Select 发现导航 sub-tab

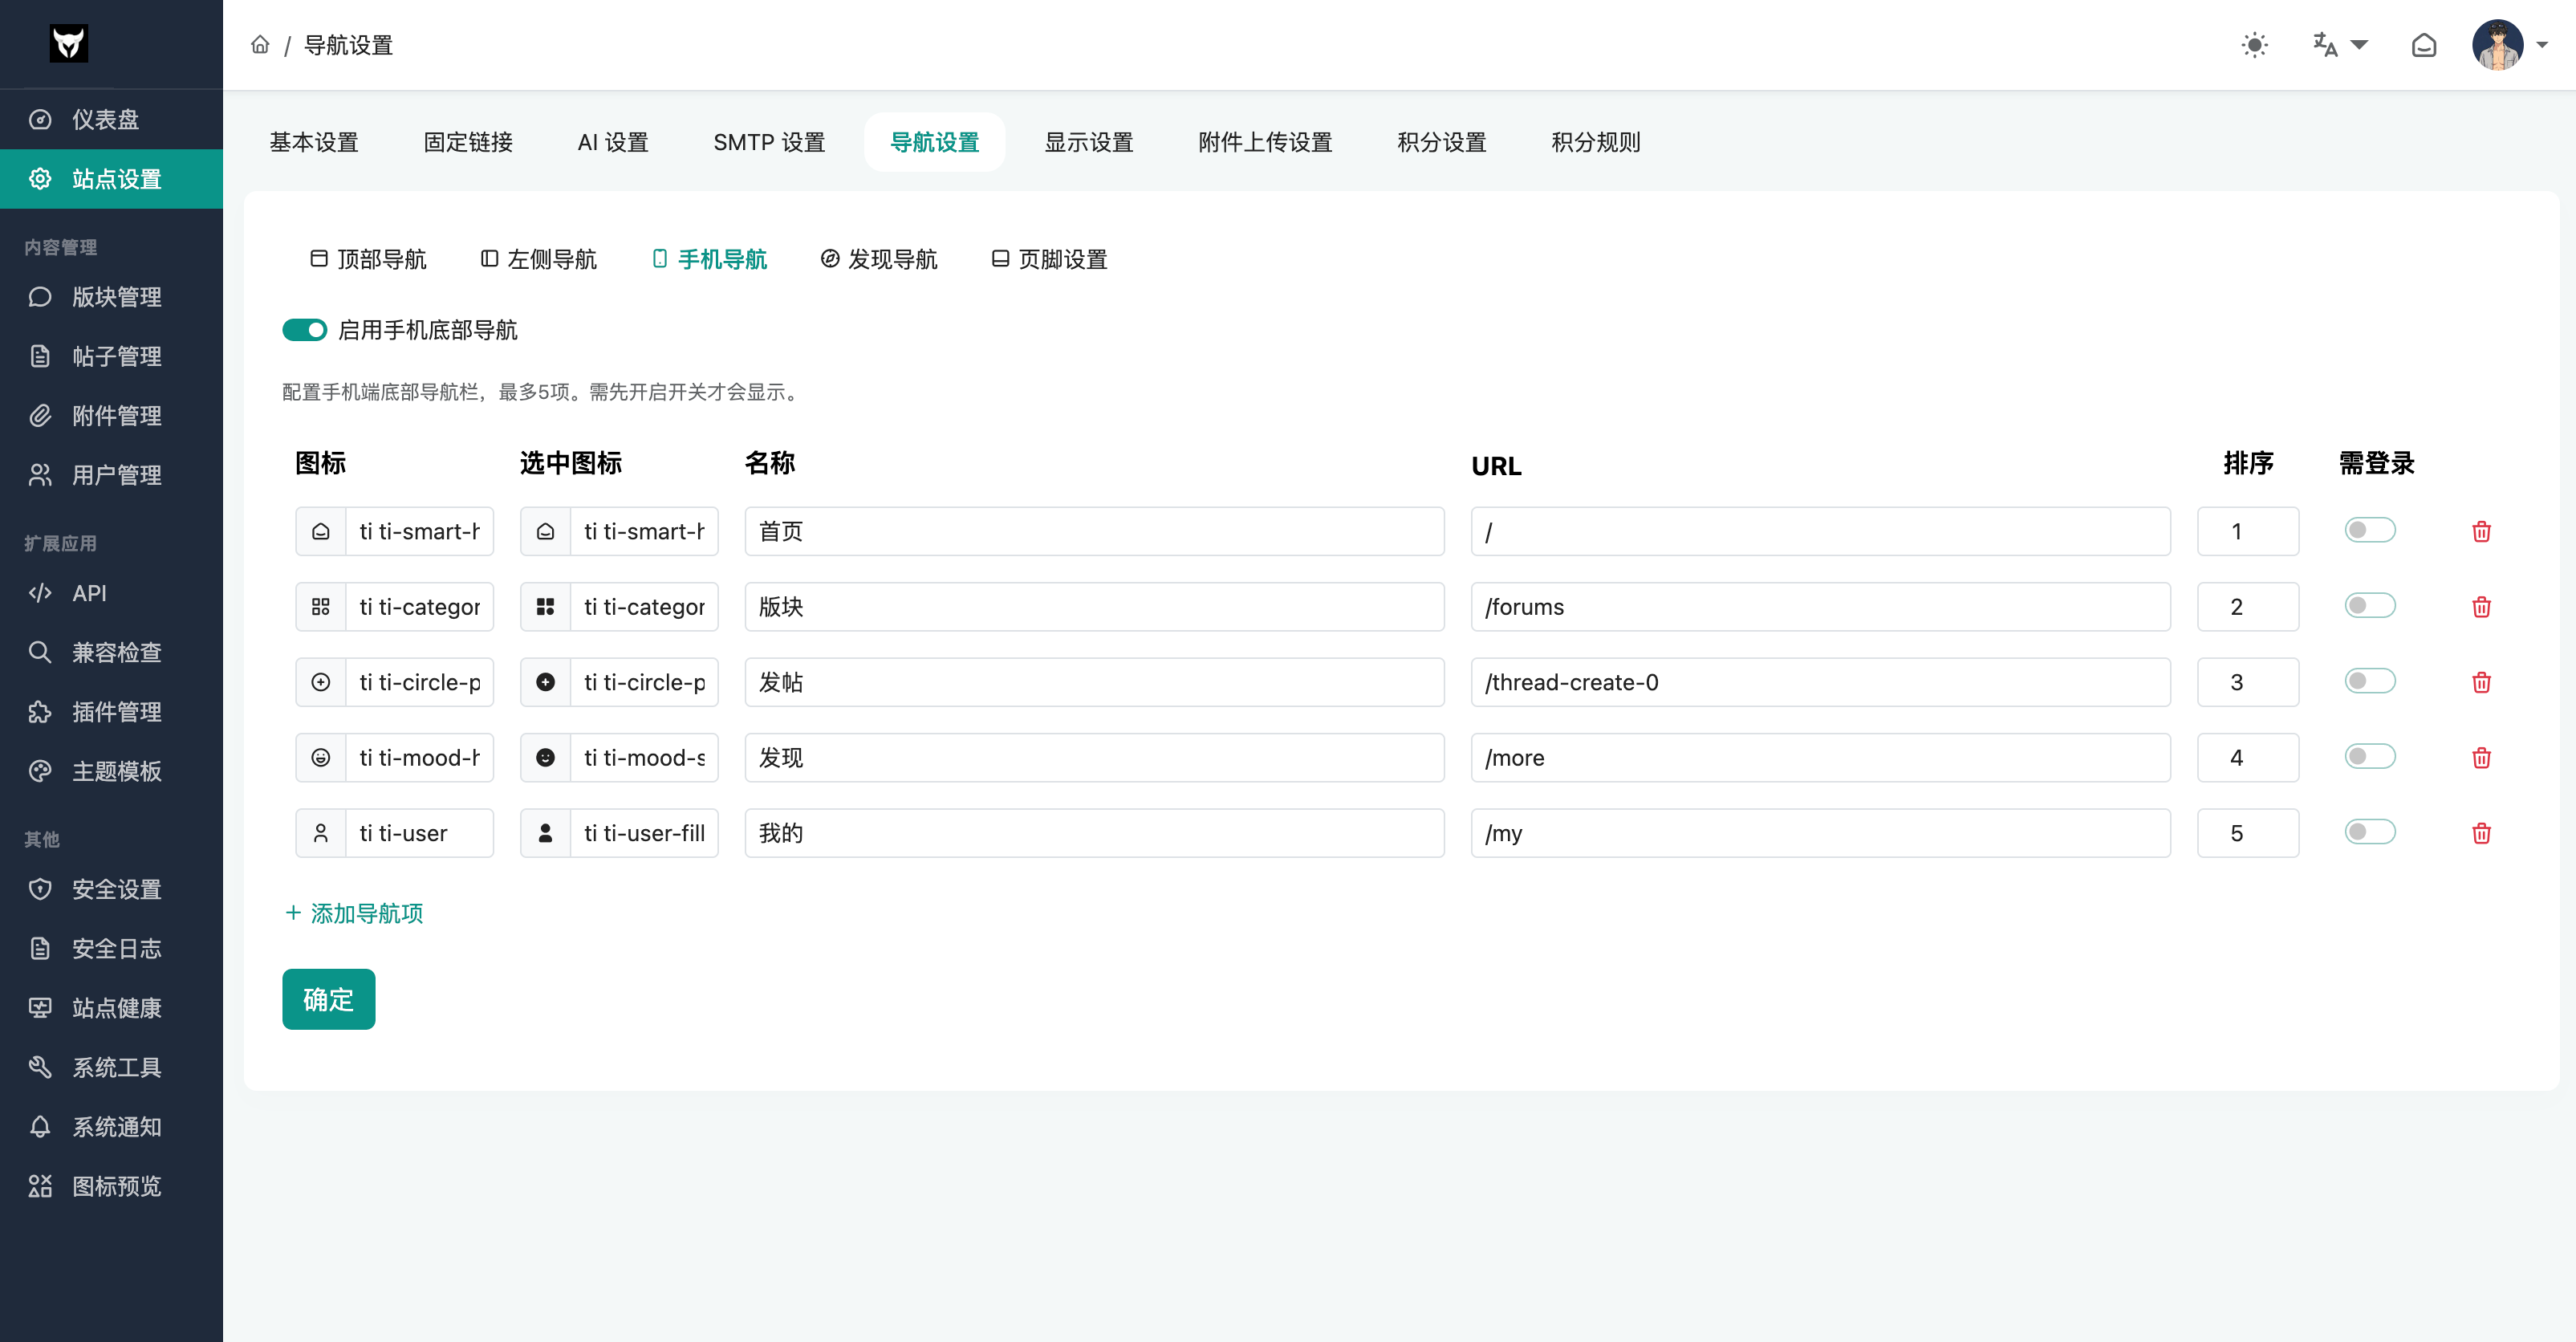click(x=879, y=260)
